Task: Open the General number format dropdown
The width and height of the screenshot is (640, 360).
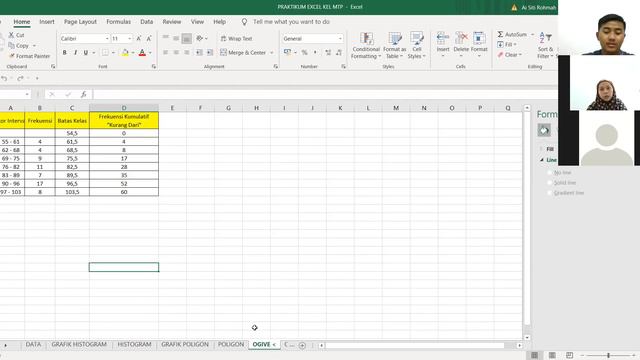Action: (340, 39)
